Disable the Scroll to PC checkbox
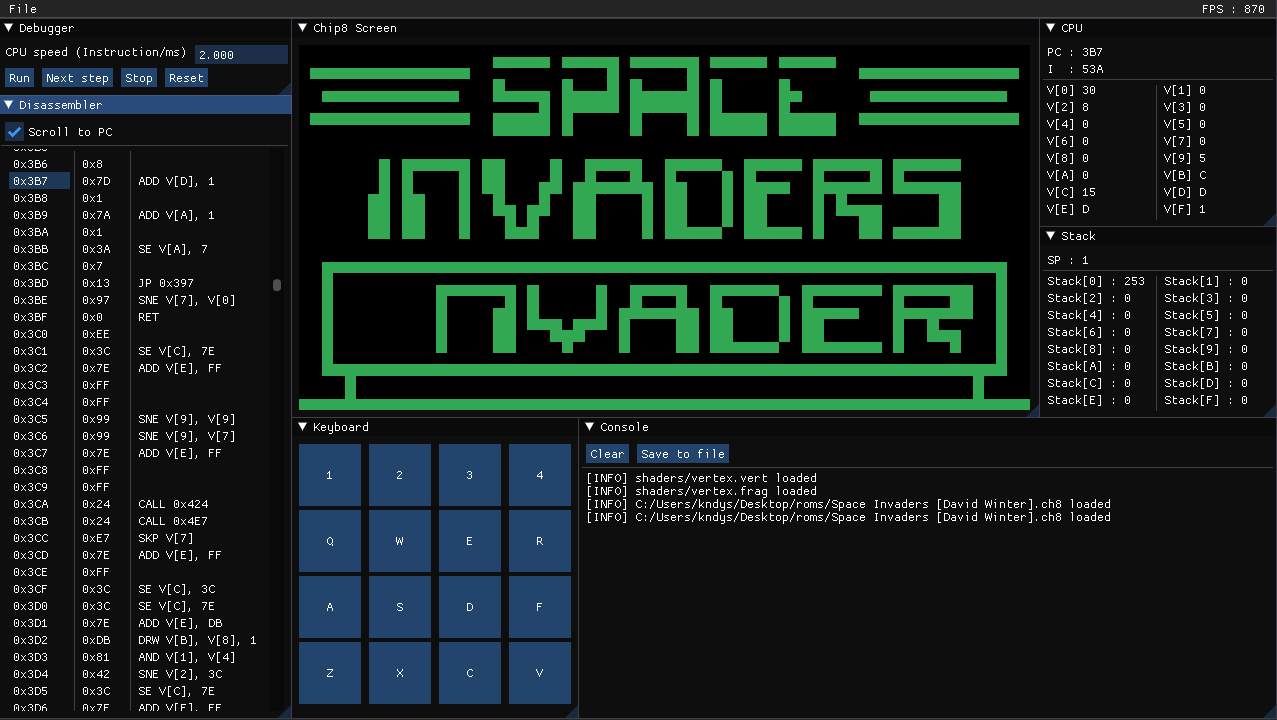Viewport: 1277px width, 720px height. click(14, 131)
